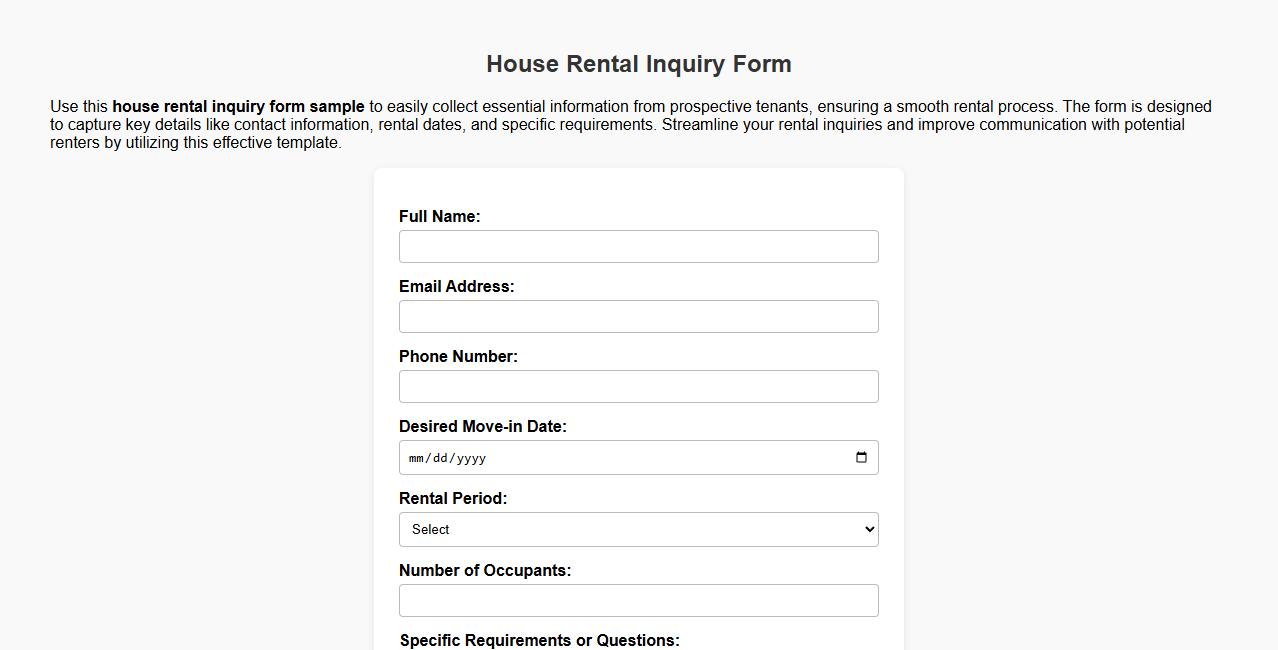Click the Full Name label
Image resolution: width=1278 pixels, height=650 pixels.
point(440,216)
